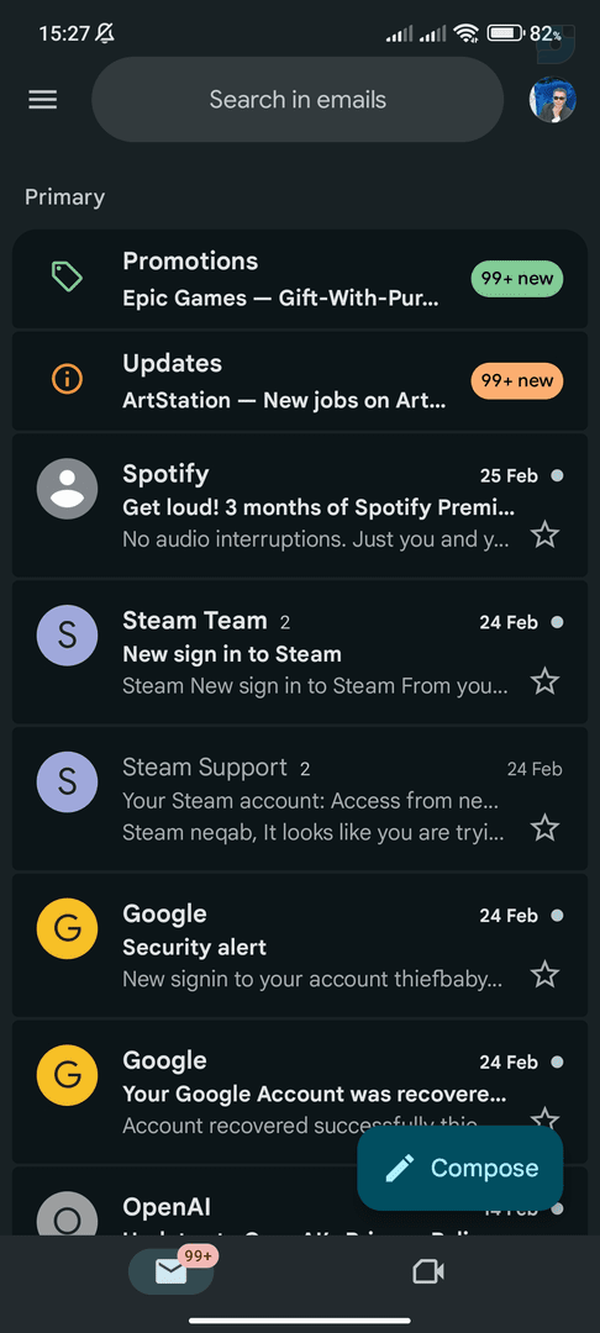Viewport: 600px width, 1333px height.
Task: Switch to the Mail tab icon
Action: (171, 1271)
